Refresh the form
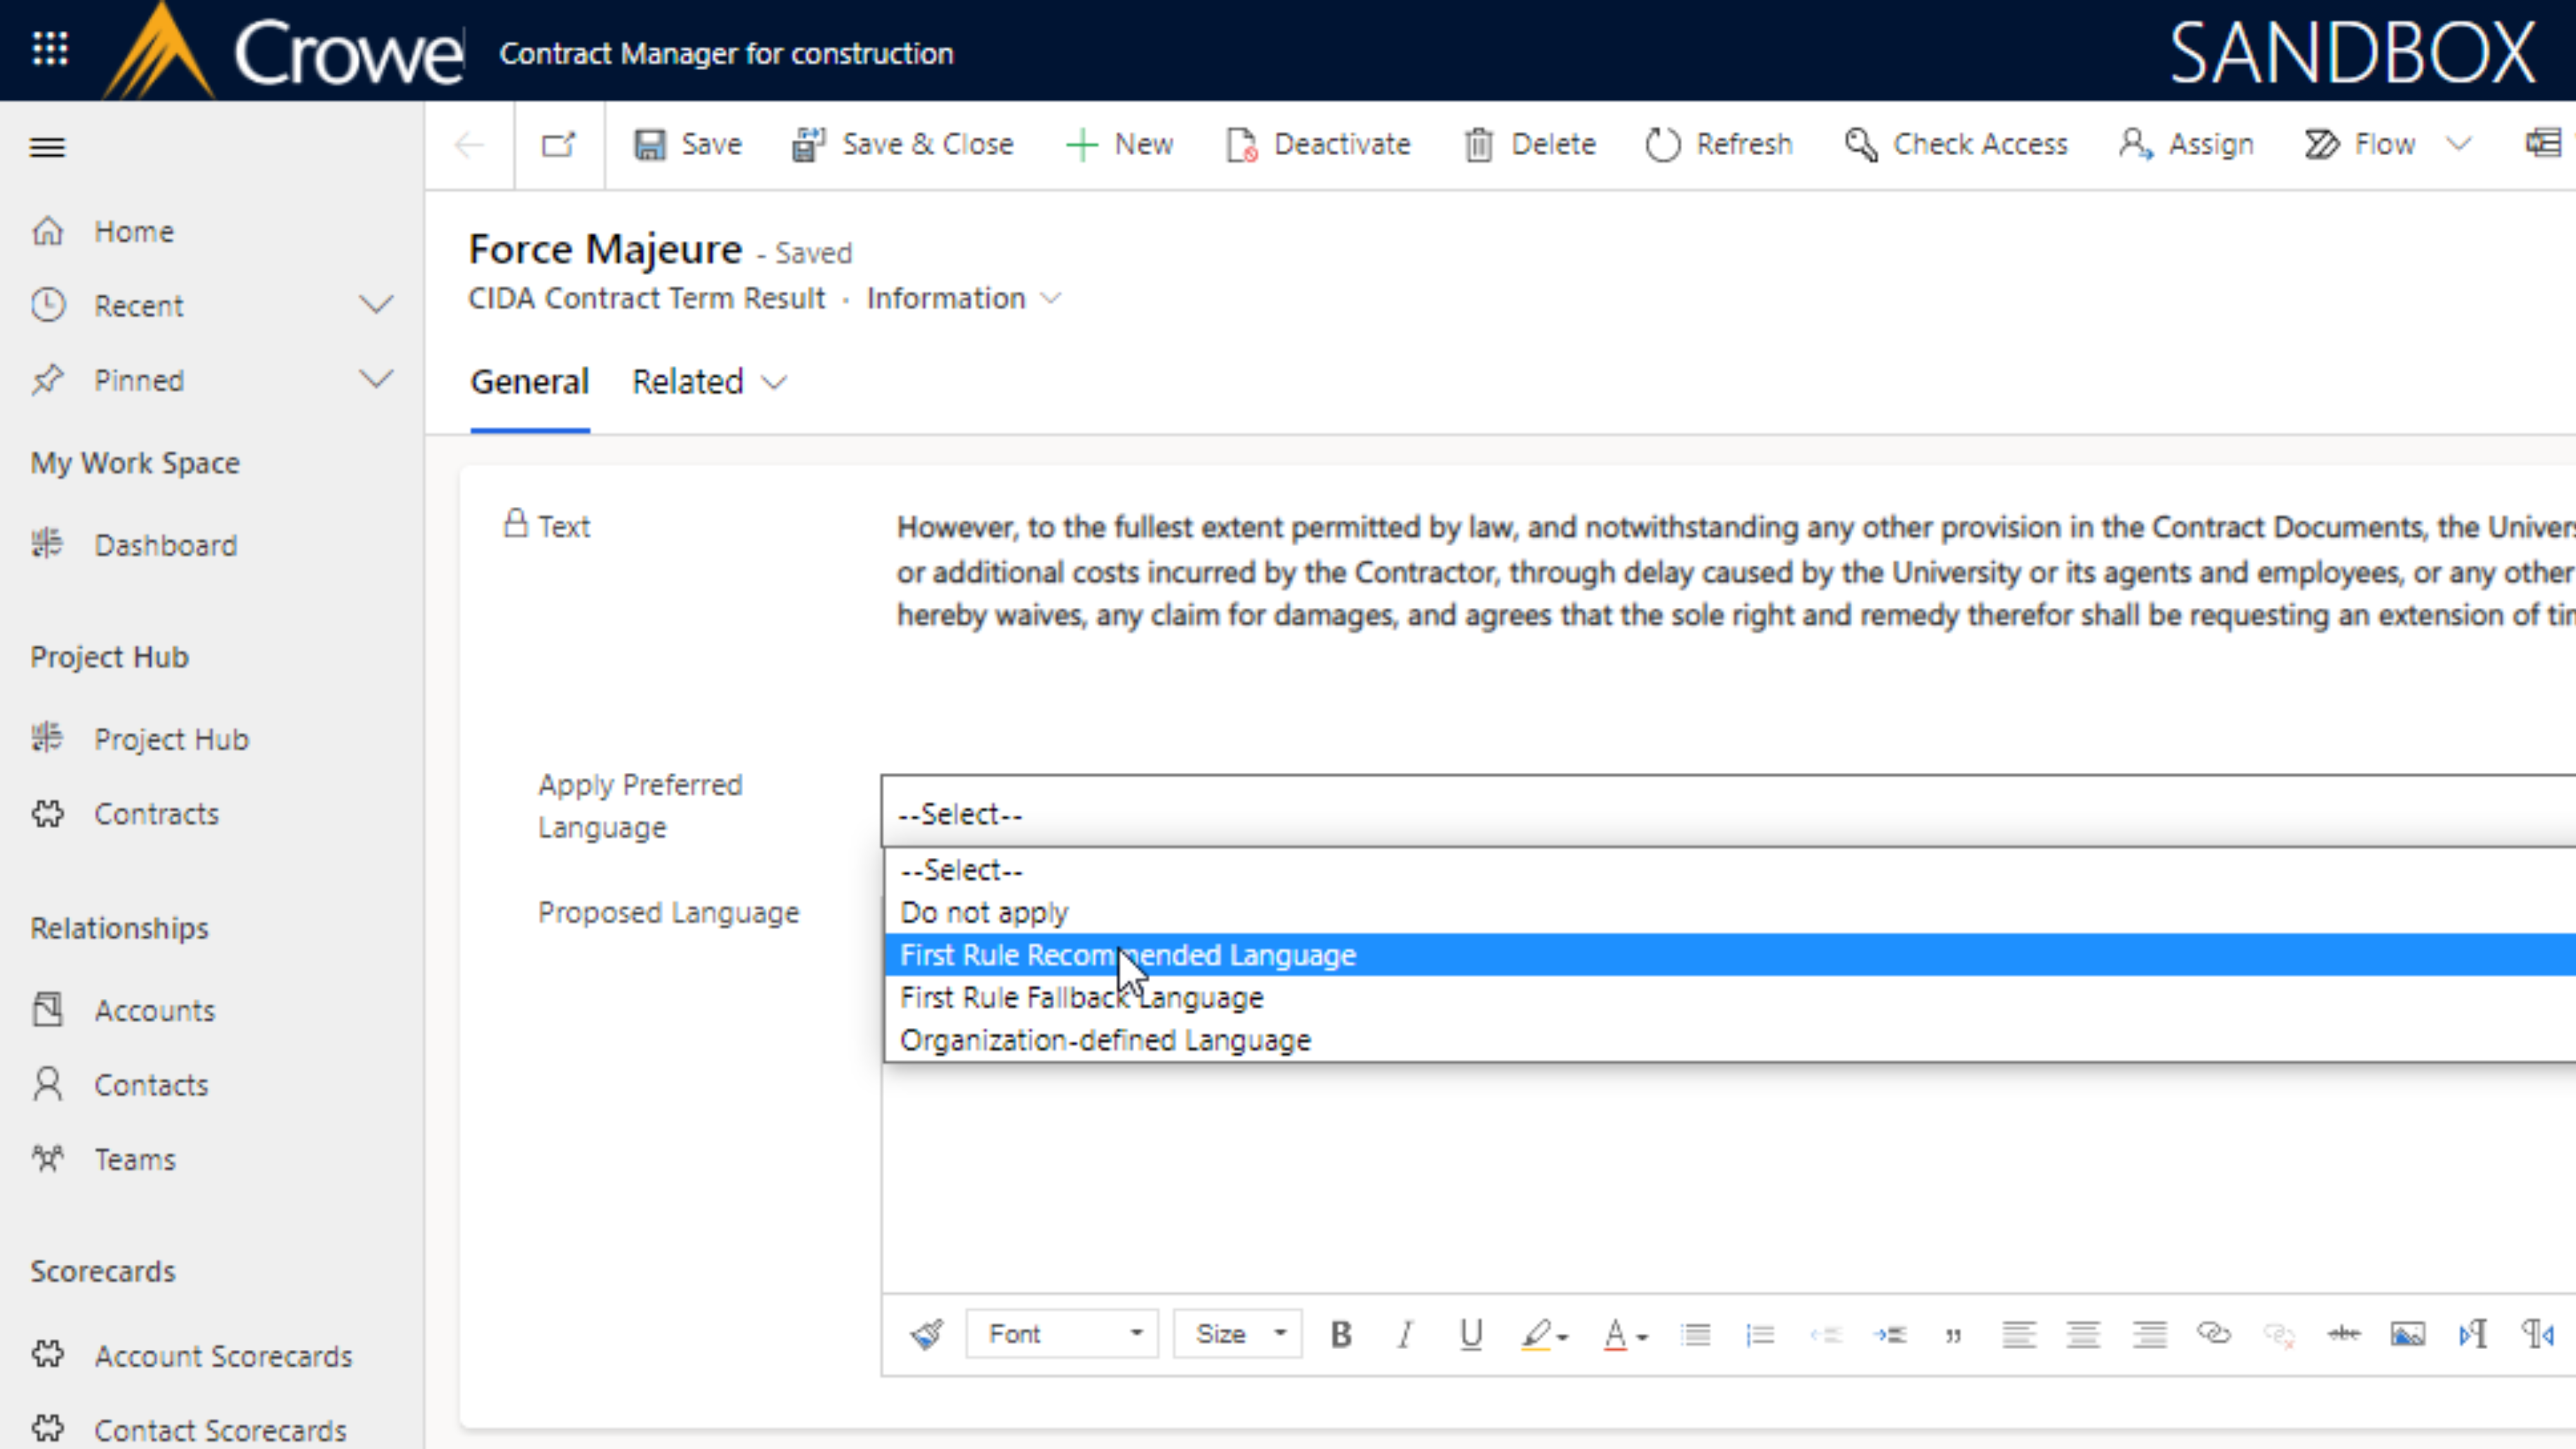 1719,144
